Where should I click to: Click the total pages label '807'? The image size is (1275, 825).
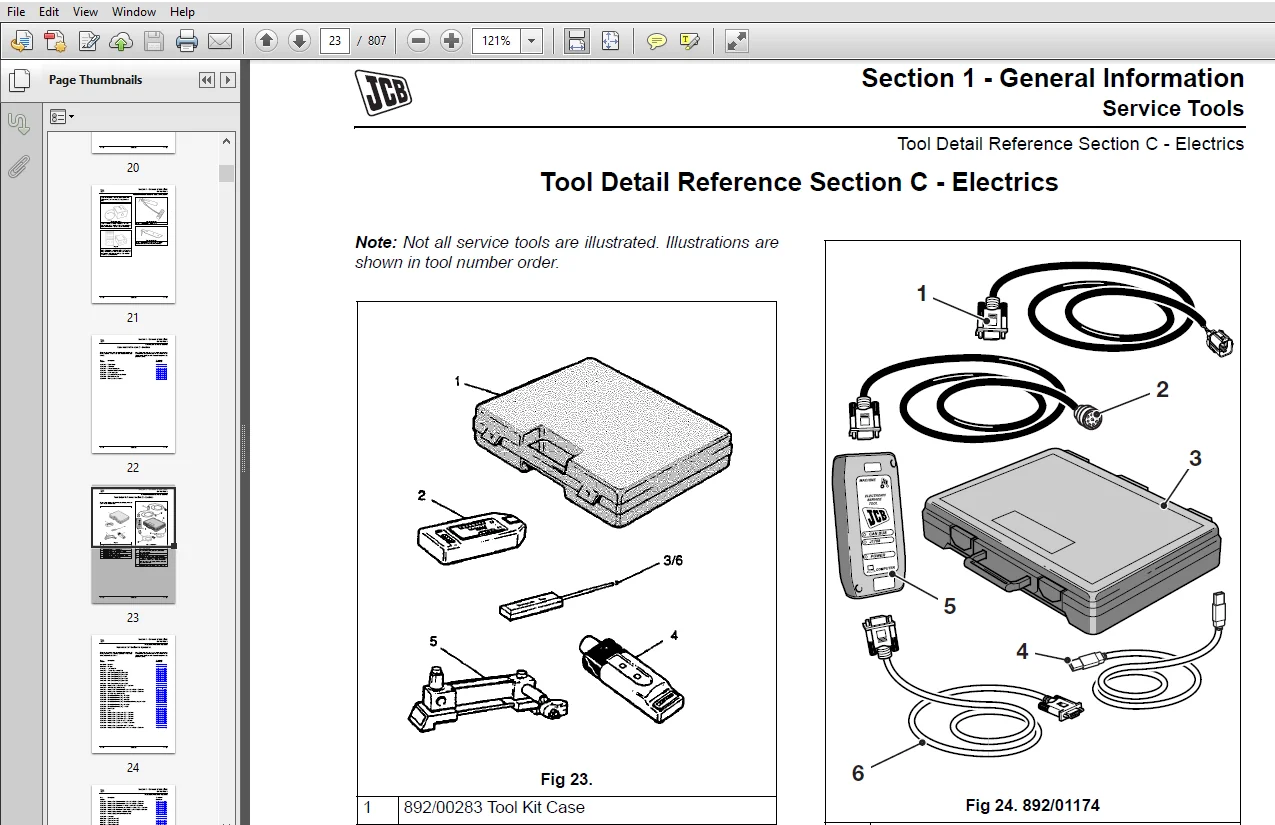[x=377, y=41]
